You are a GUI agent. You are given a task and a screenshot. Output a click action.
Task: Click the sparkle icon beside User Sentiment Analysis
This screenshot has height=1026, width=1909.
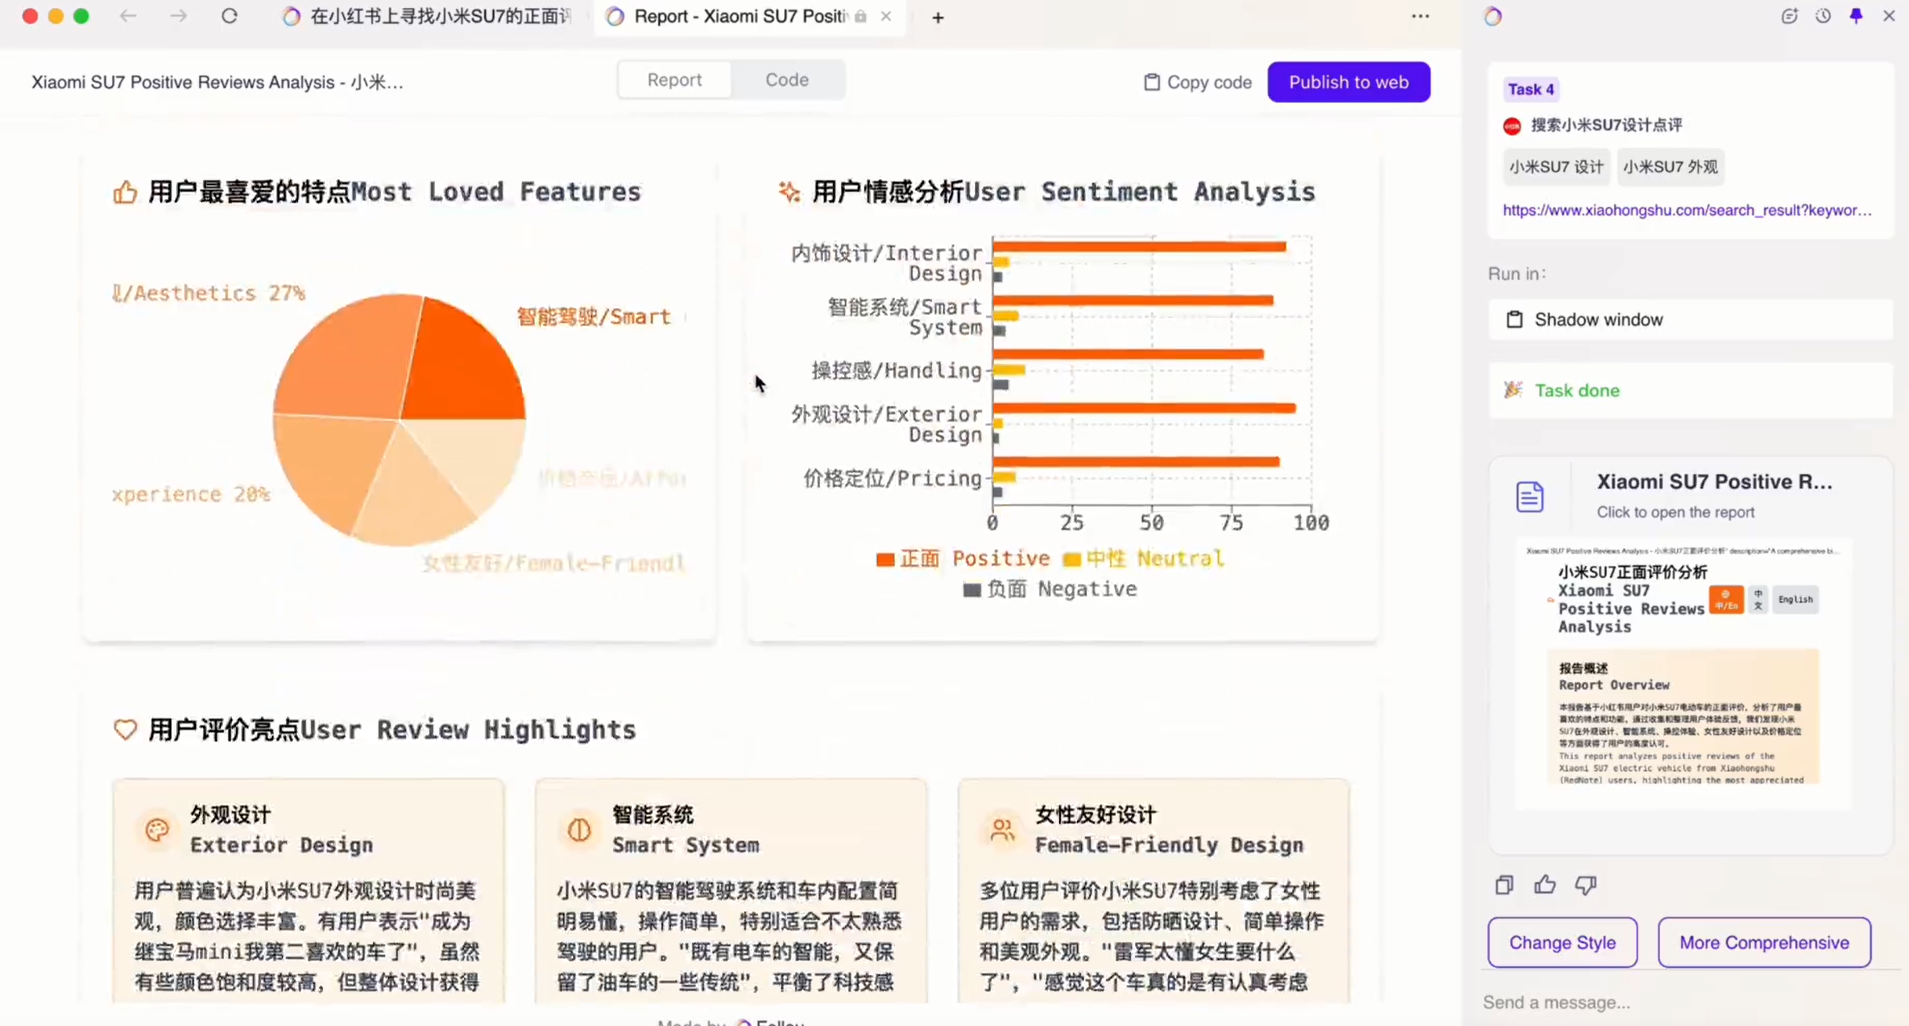pos(789,192)
